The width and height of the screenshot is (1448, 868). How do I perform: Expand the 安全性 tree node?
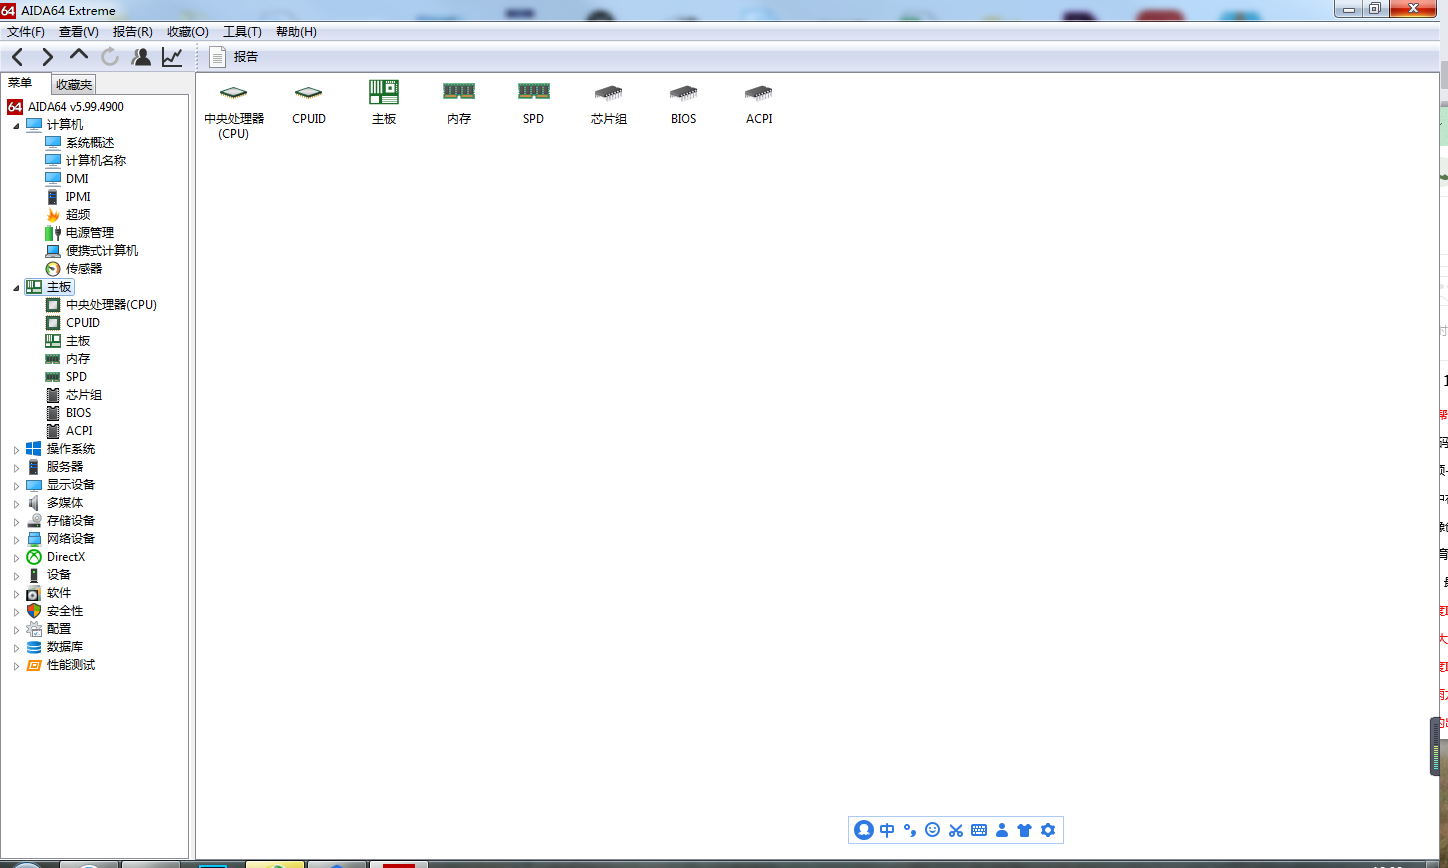16,611
